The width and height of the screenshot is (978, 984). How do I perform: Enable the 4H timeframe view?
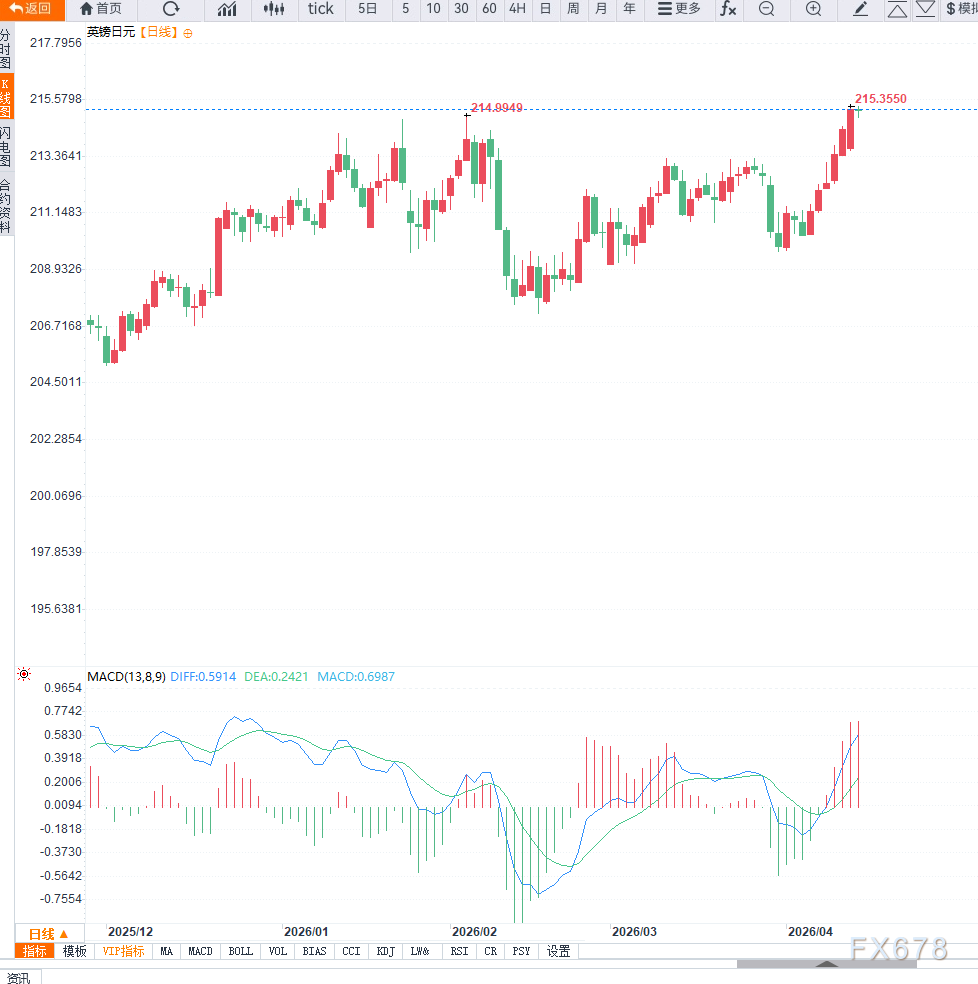coord(517,9)
